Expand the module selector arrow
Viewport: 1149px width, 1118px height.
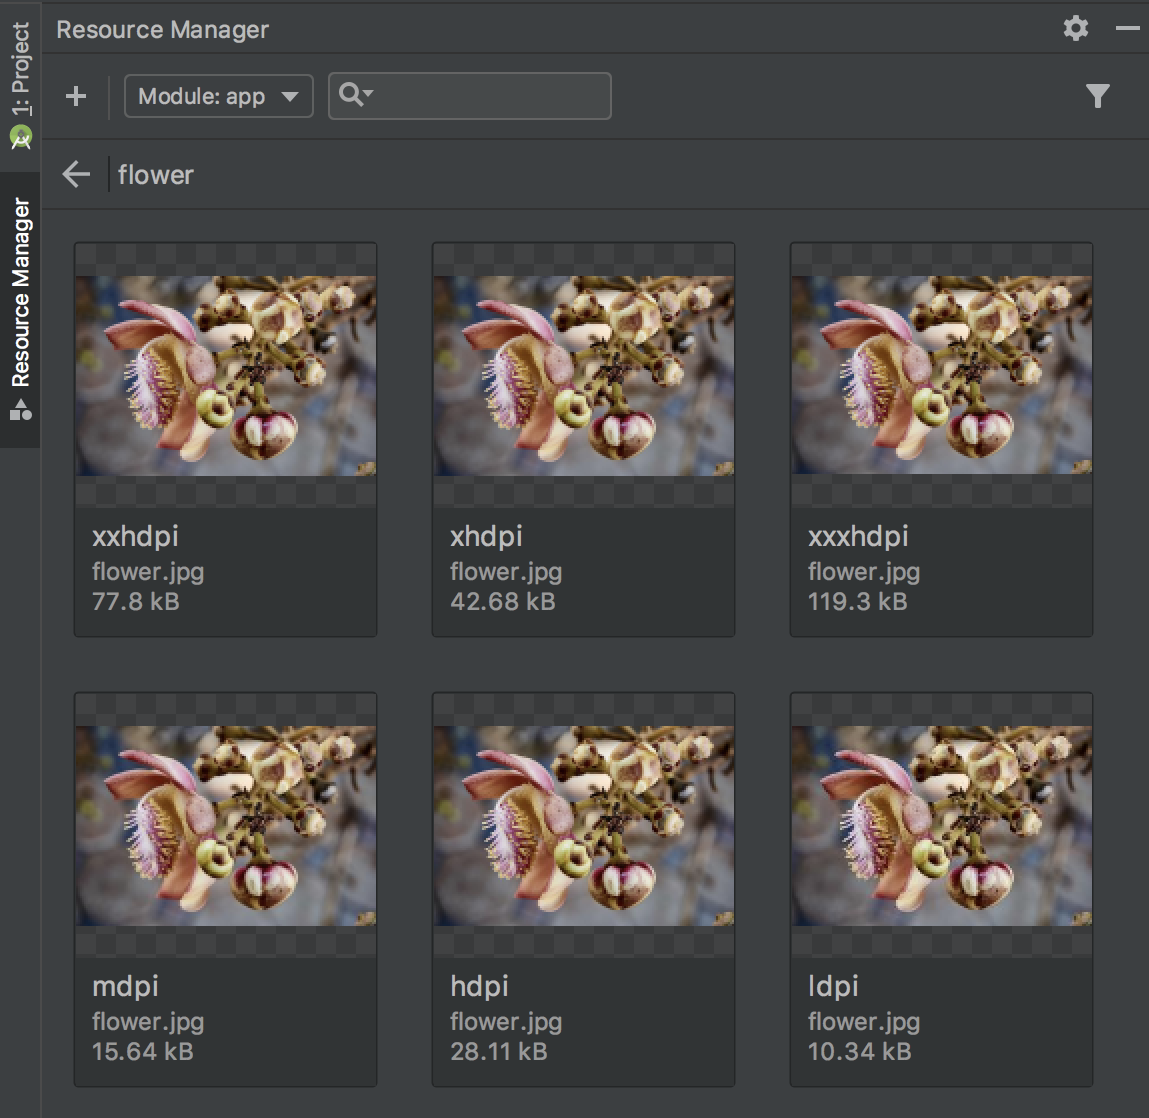click(x=291, y=96)
